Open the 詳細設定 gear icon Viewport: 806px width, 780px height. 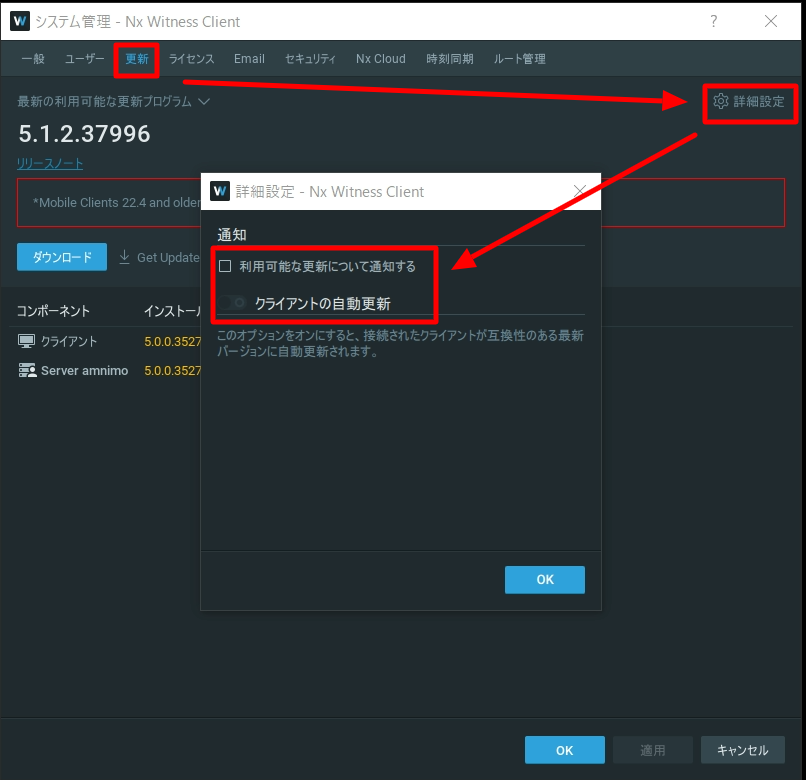click(721, 101)
